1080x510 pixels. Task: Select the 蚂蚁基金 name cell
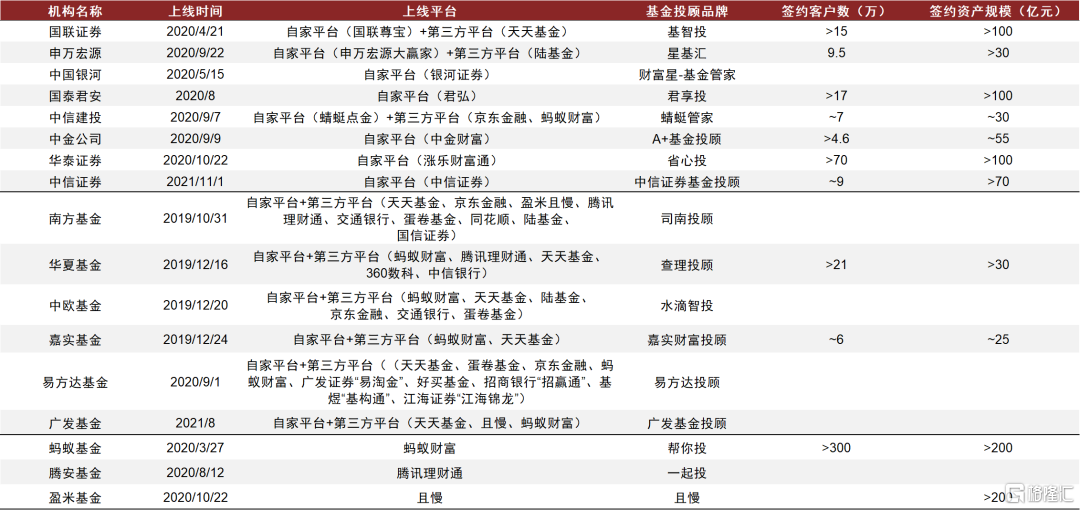[x=74, y=448]
